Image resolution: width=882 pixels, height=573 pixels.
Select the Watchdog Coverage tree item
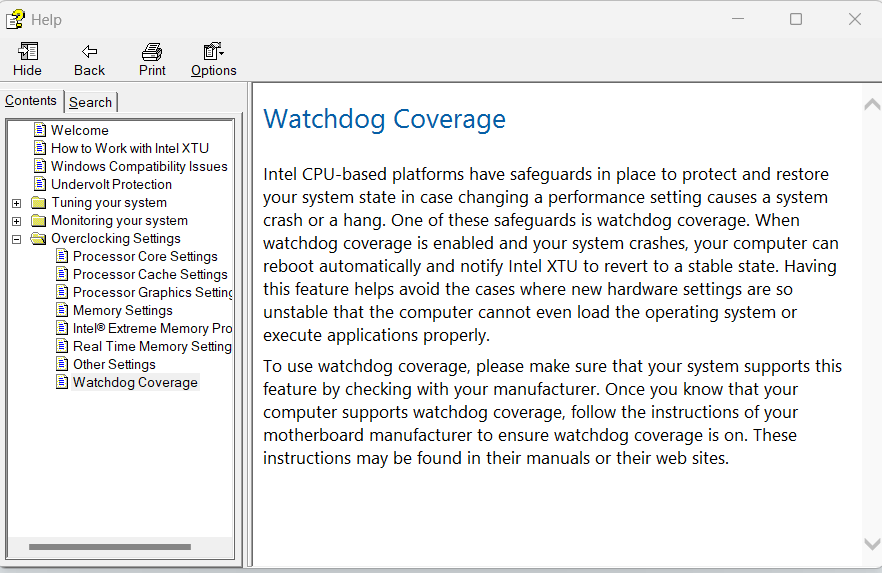coord(136,382)
